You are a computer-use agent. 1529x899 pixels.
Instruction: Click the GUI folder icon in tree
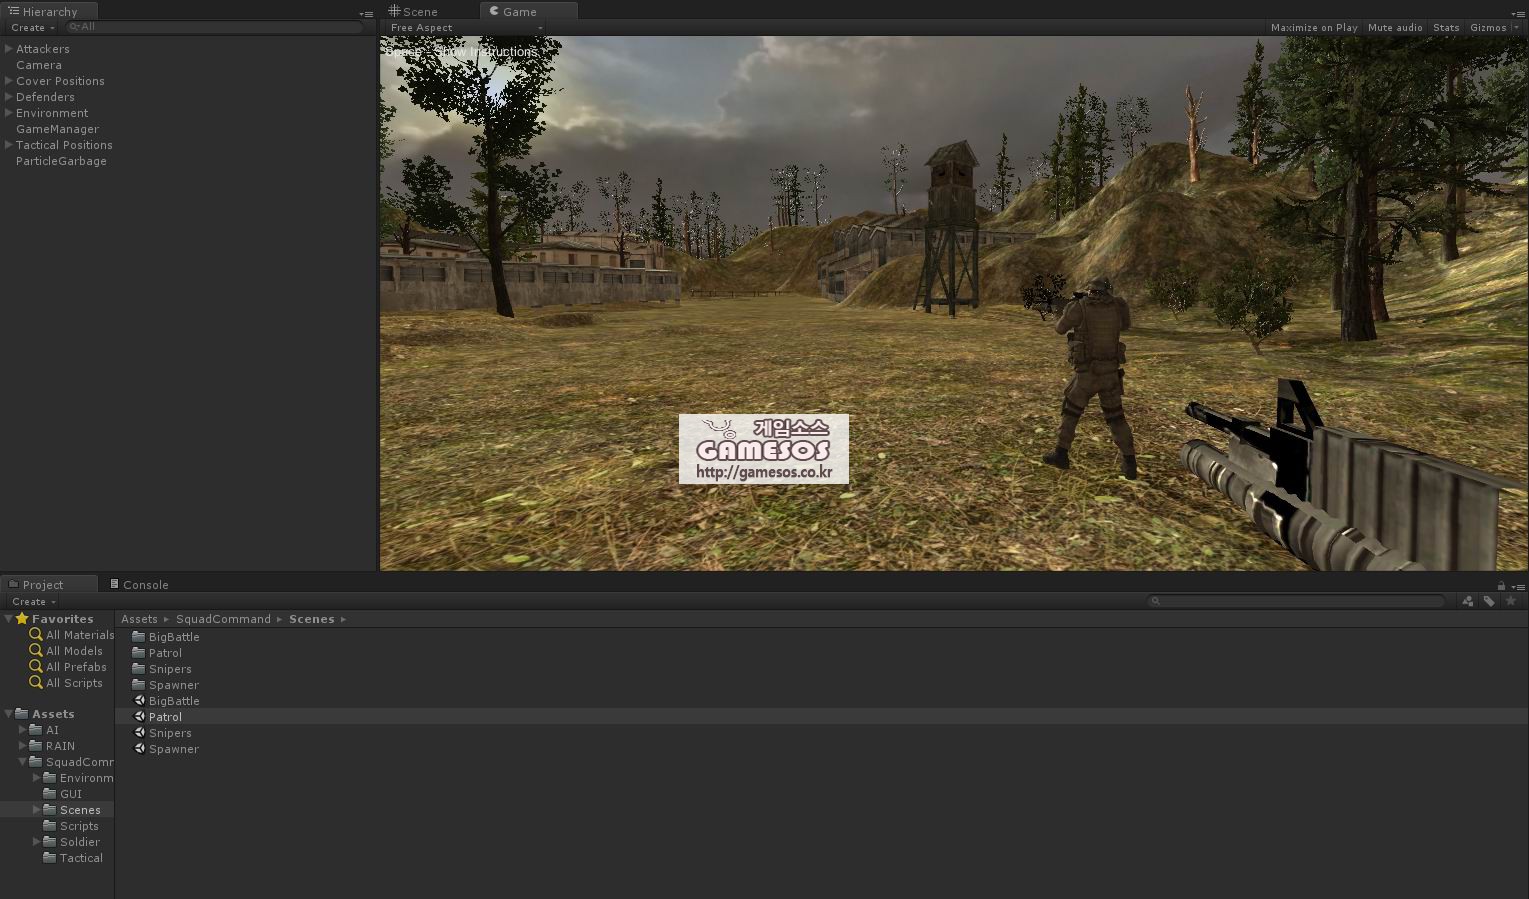click(x=49, y=794)
